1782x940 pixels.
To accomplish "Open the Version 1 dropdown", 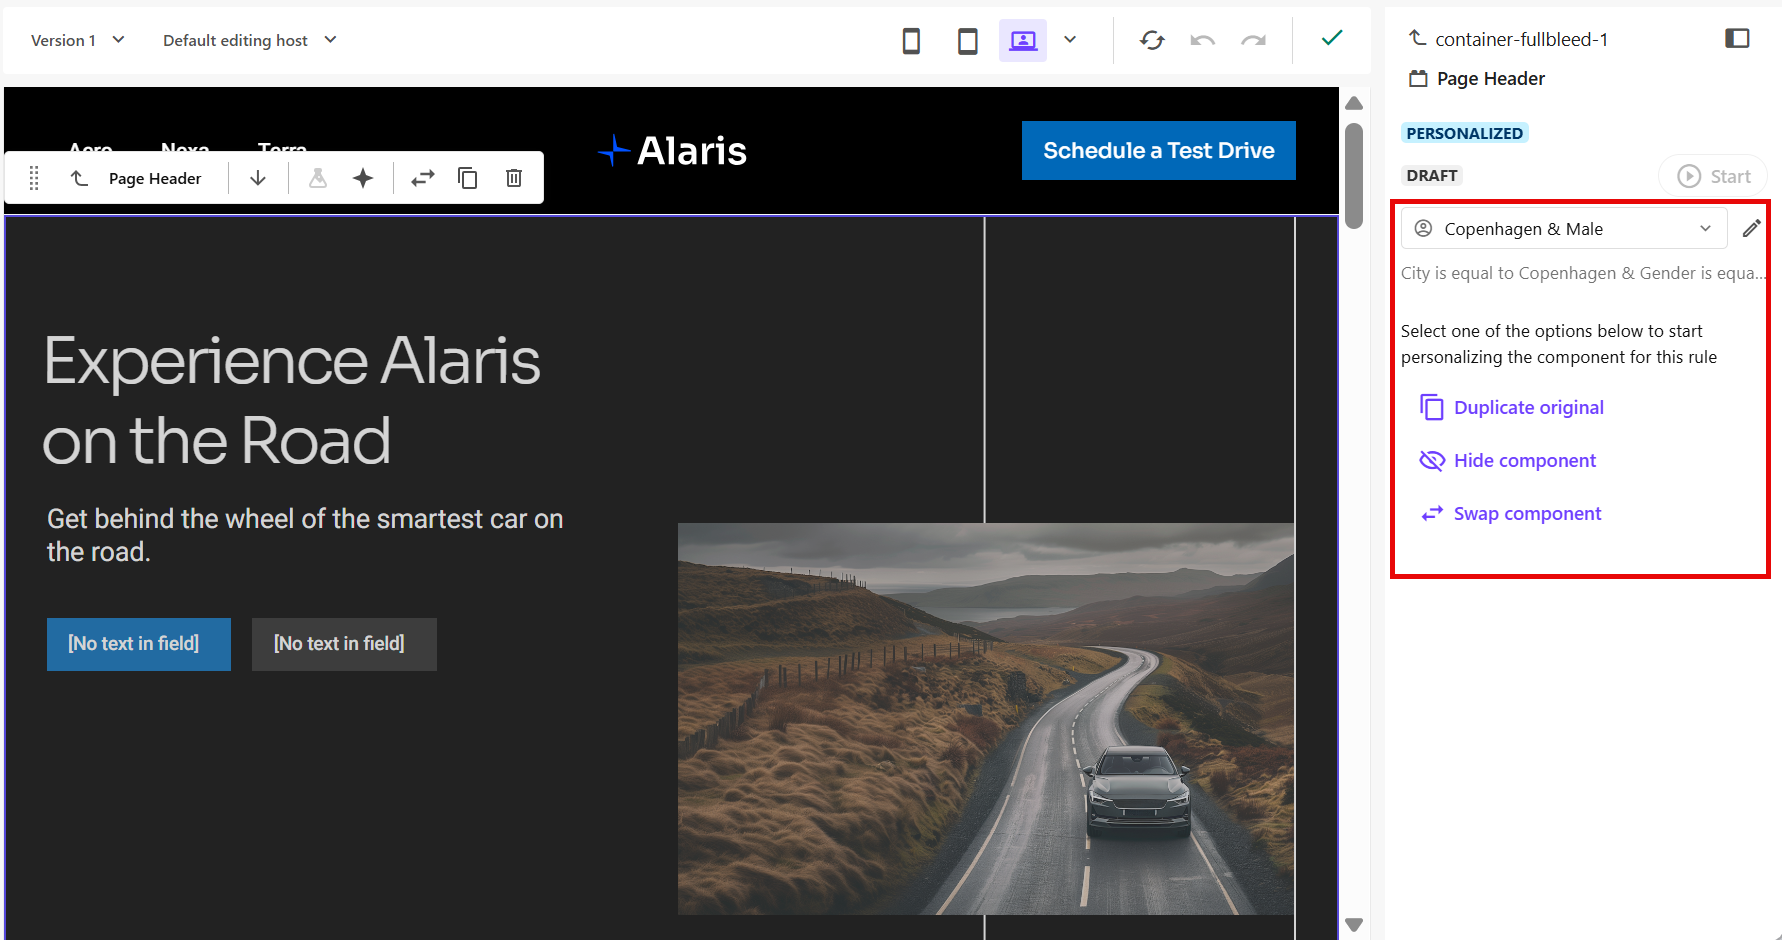I will click(77, 40).
